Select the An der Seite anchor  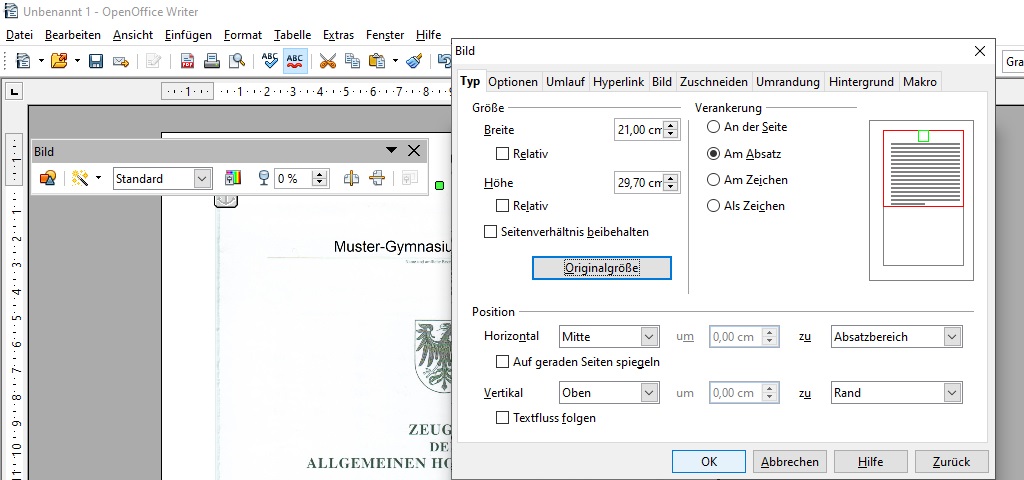pos(713,127)
